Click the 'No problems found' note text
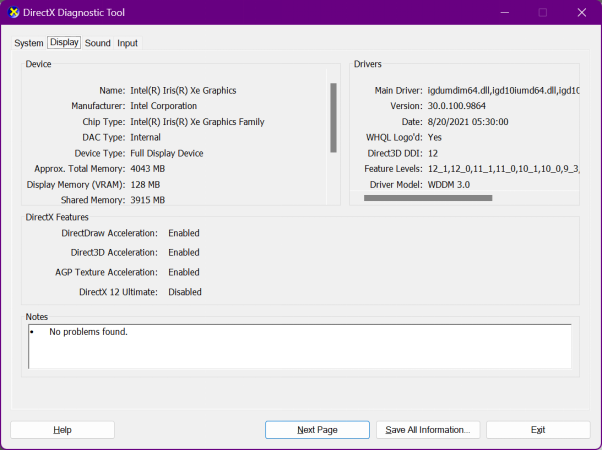 [88, 331]
